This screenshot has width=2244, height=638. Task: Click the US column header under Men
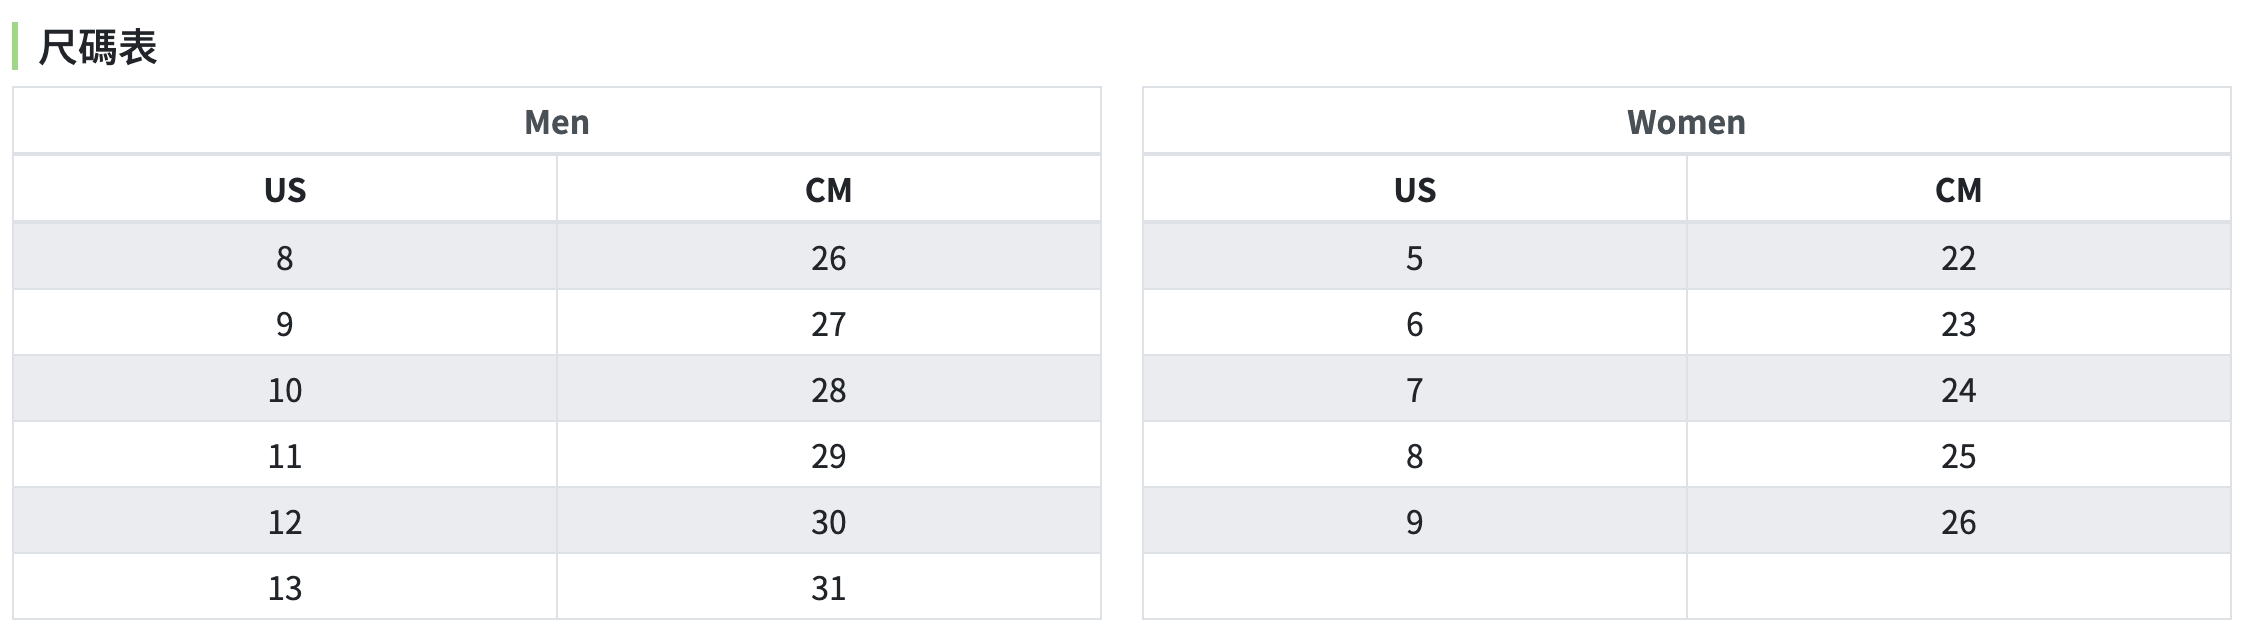(x=285, y=190)
